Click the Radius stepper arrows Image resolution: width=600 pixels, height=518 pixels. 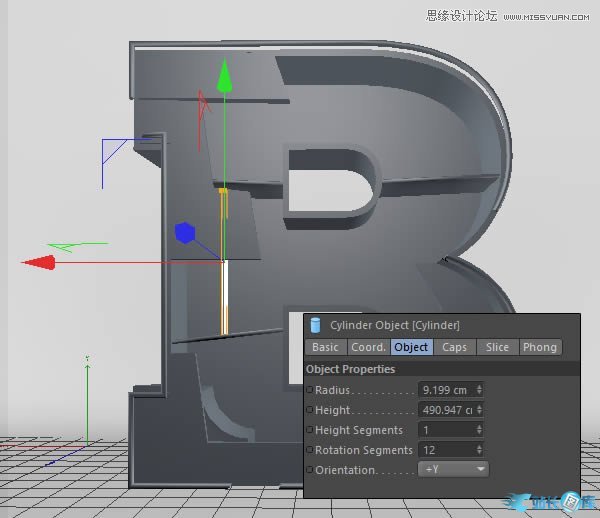point(480,390)
